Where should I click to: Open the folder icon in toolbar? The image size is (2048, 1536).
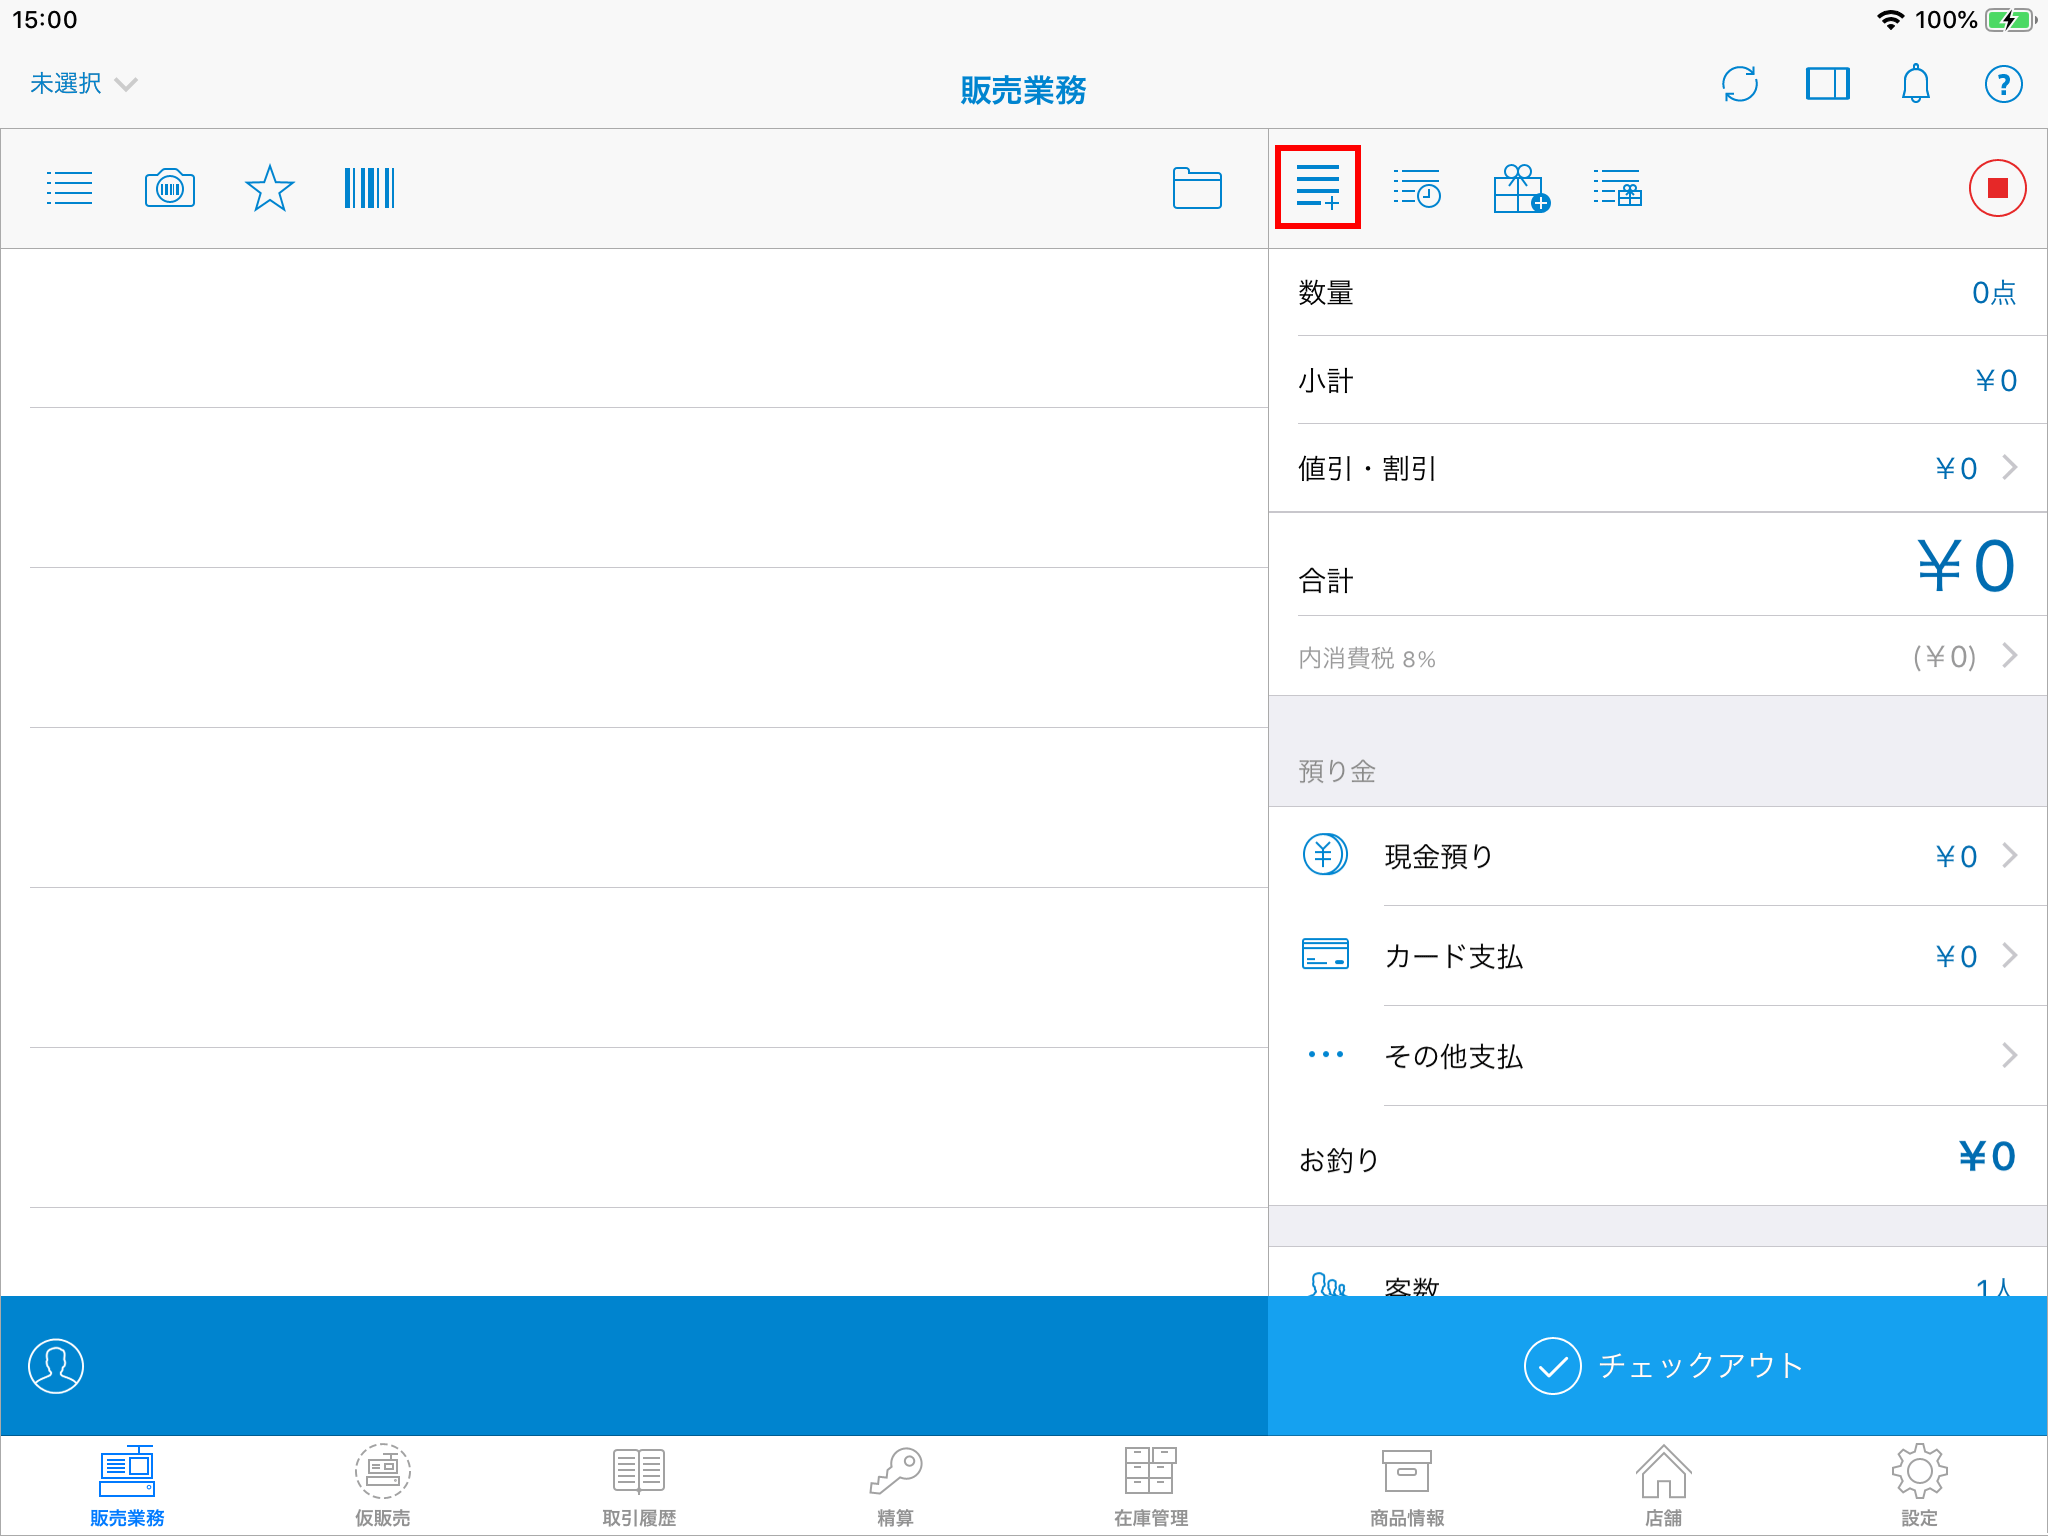tap(1196, 188)
